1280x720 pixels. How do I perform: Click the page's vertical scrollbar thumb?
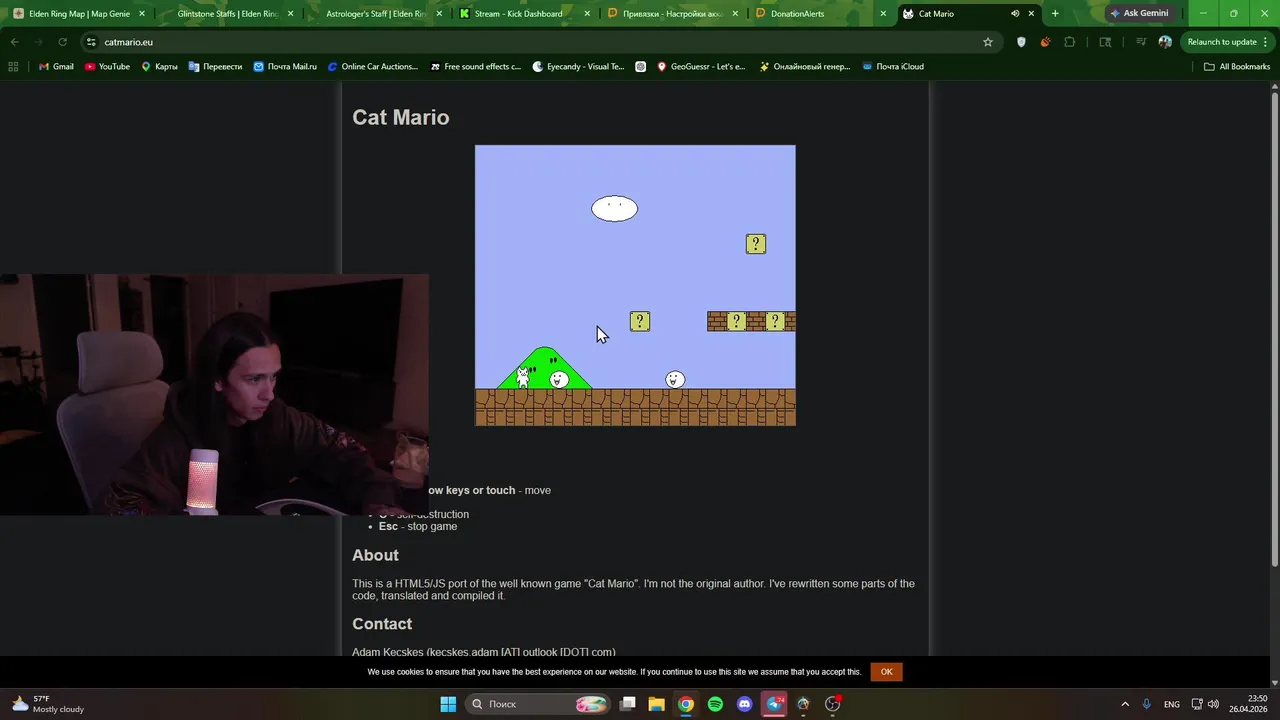click(x=1274, y=330)
